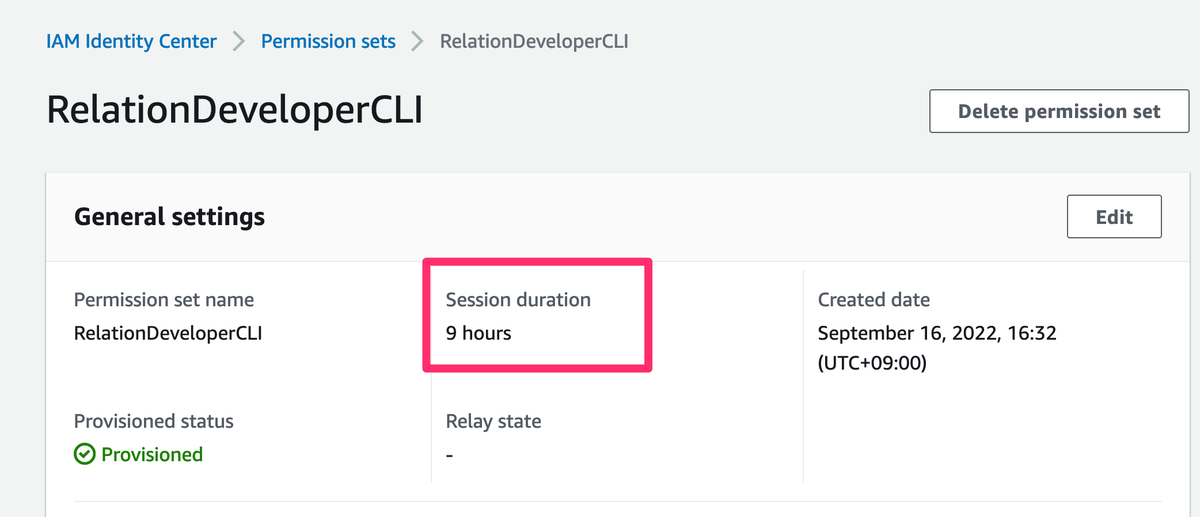The height and width of the screenshot is (517, 1200).
Task: Click the Delete permission set button
Action: 1059,111
